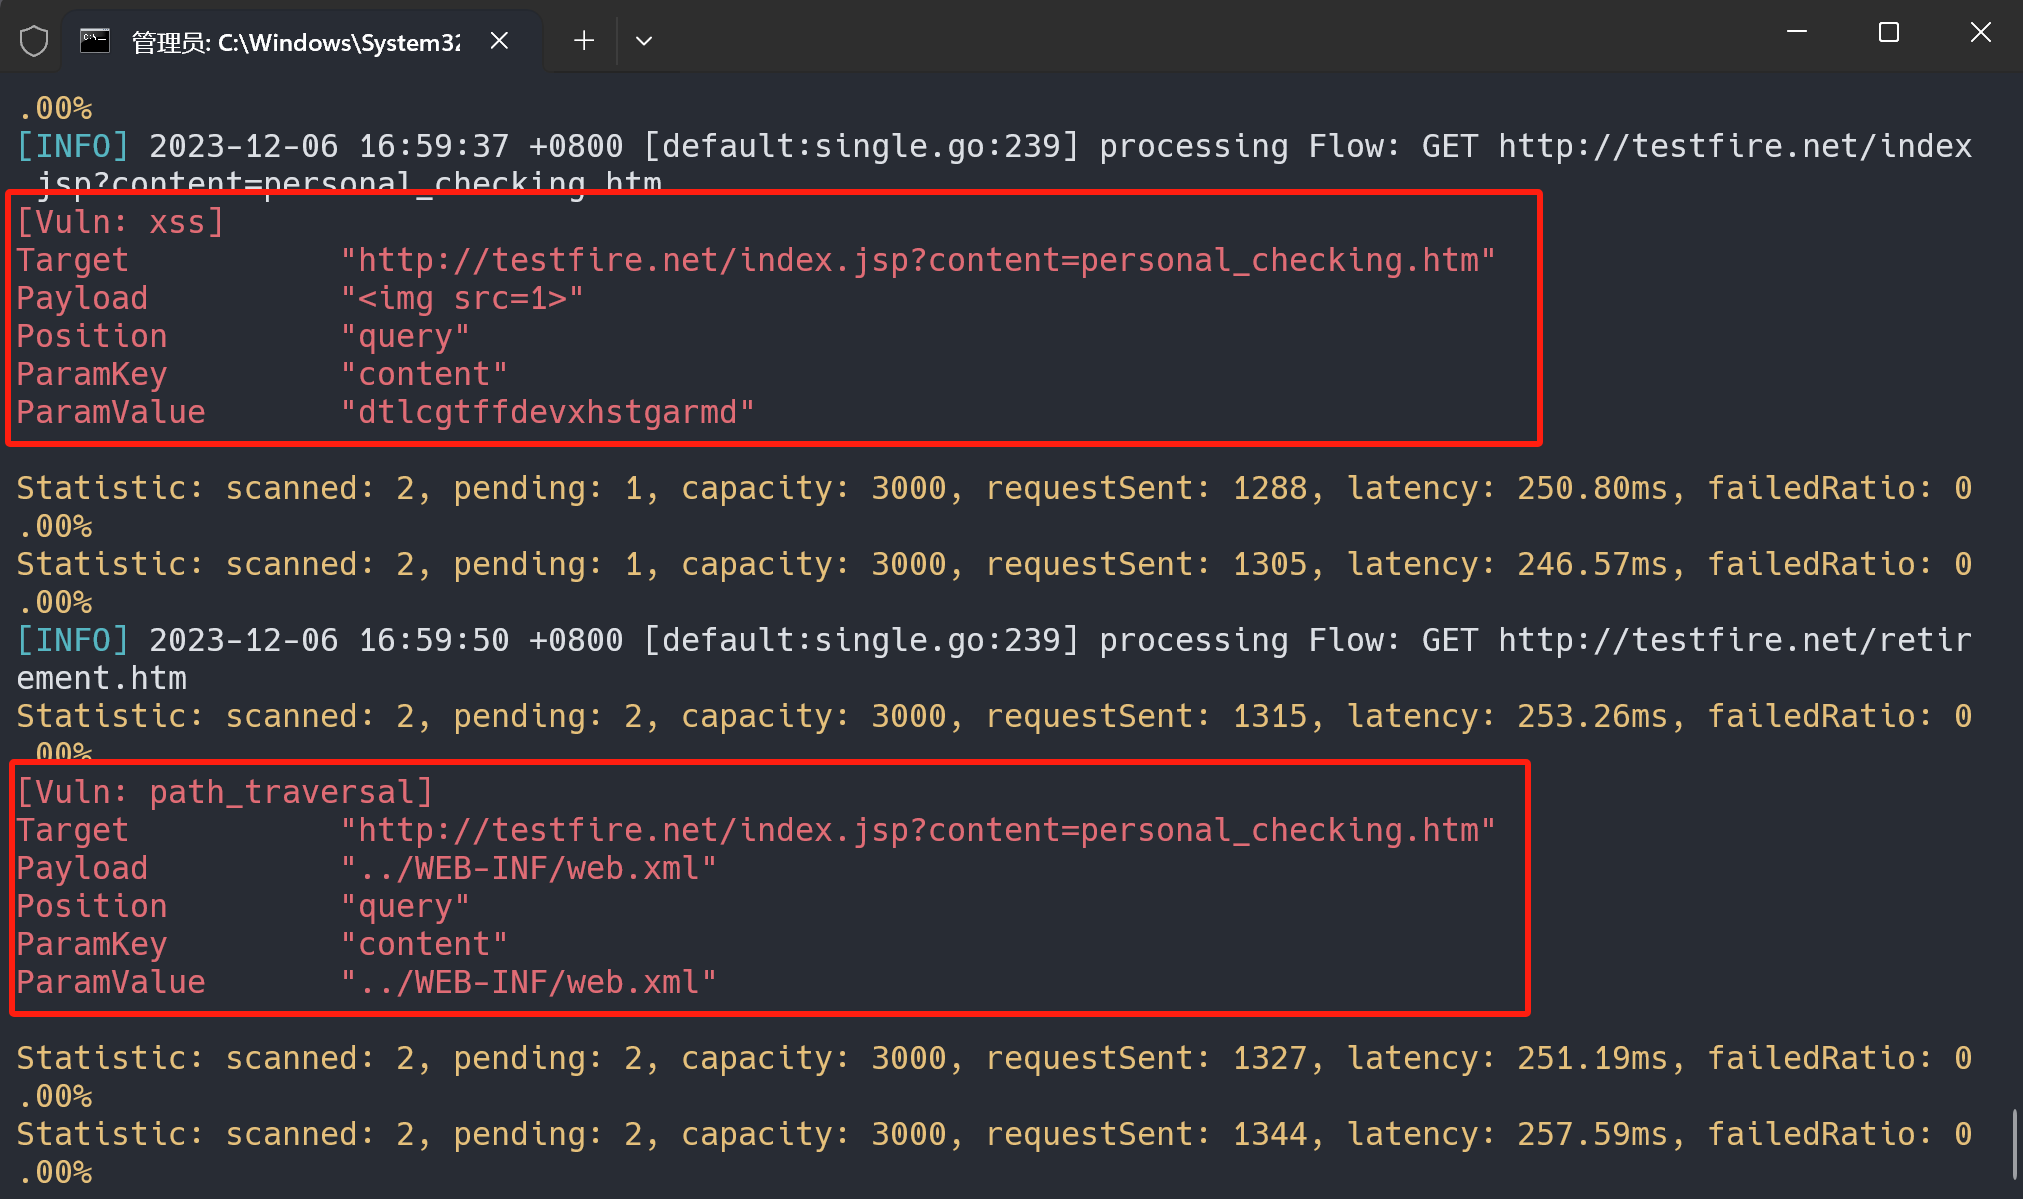Image resolution: width=2023 pixels, height=1199 pixels.
Task: Minimize the terminal window
Action: click(1796, 32)
